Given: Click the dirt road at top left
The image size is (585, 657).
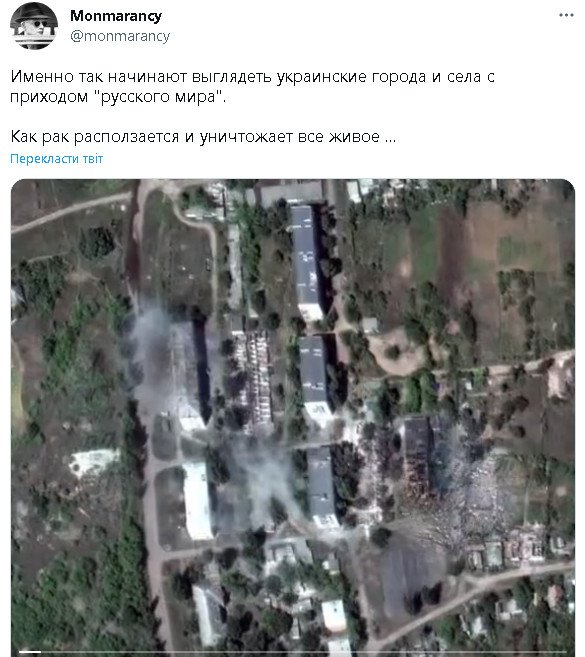Looking at the screenshot, I should (71, 212).
